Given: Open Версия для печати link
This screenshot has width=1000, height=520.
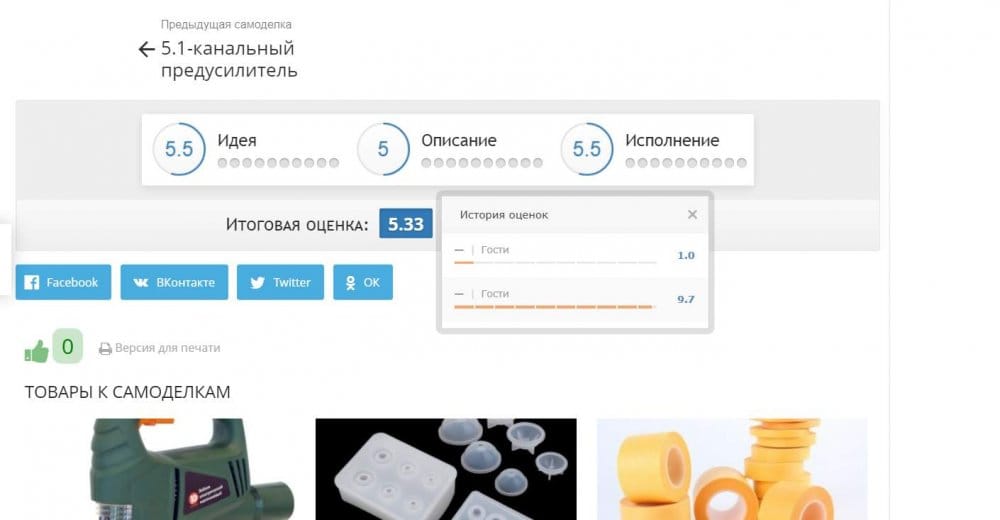Looking at the screenshot, I should point(167,348).
